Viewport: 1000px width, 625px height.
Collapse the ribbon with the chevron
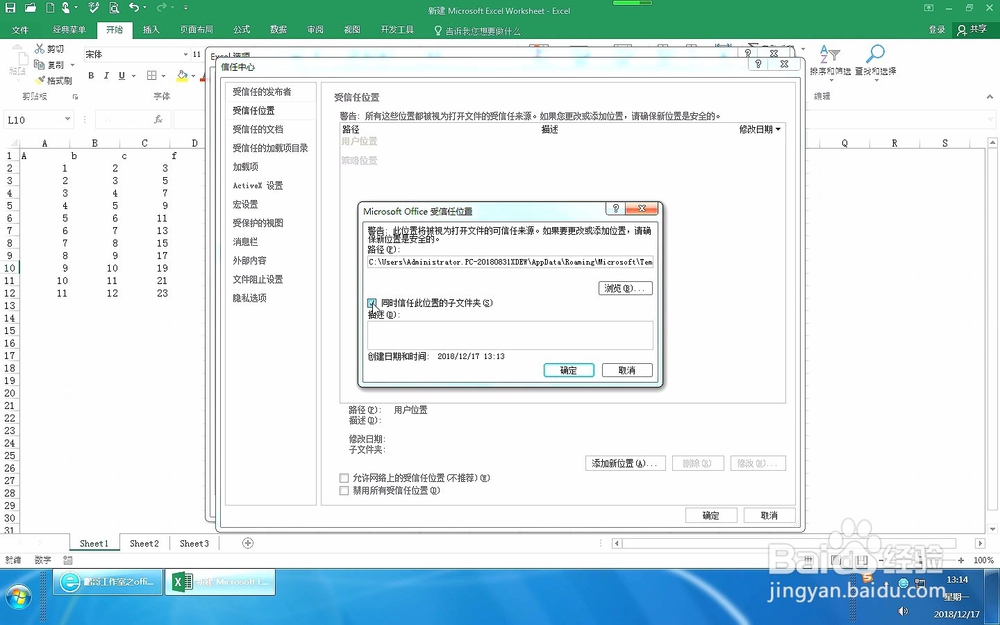(989, 96)
